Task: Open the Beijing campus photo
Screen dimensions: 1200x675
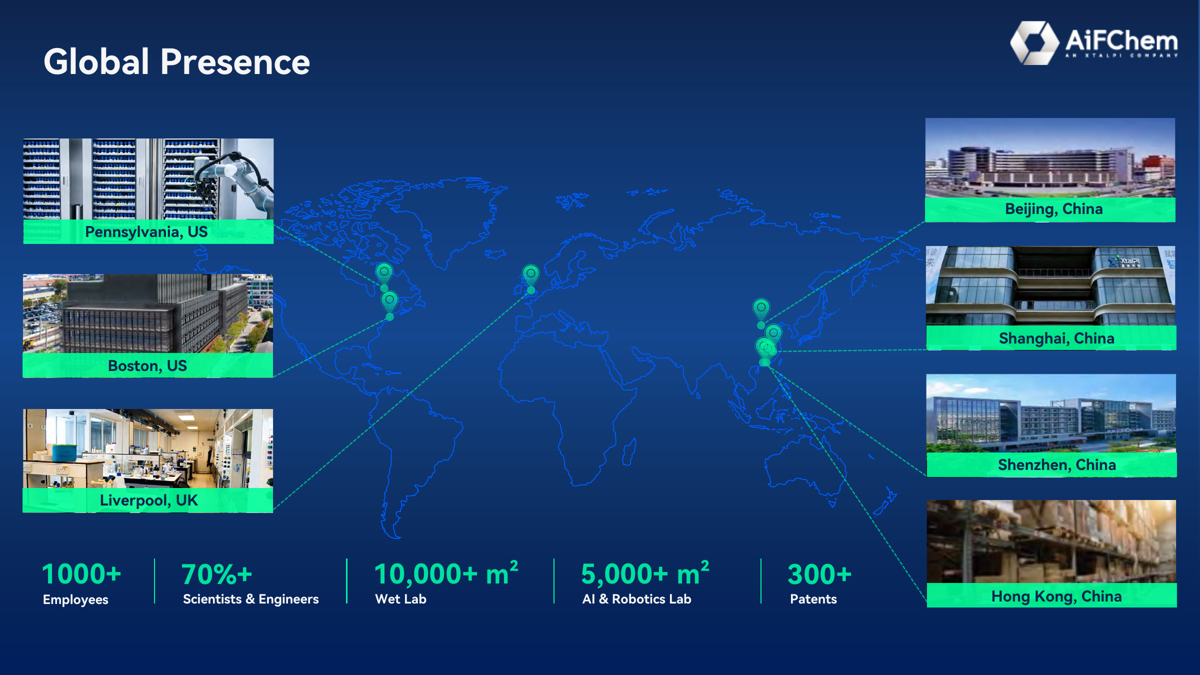Action: coord(1050,157)
